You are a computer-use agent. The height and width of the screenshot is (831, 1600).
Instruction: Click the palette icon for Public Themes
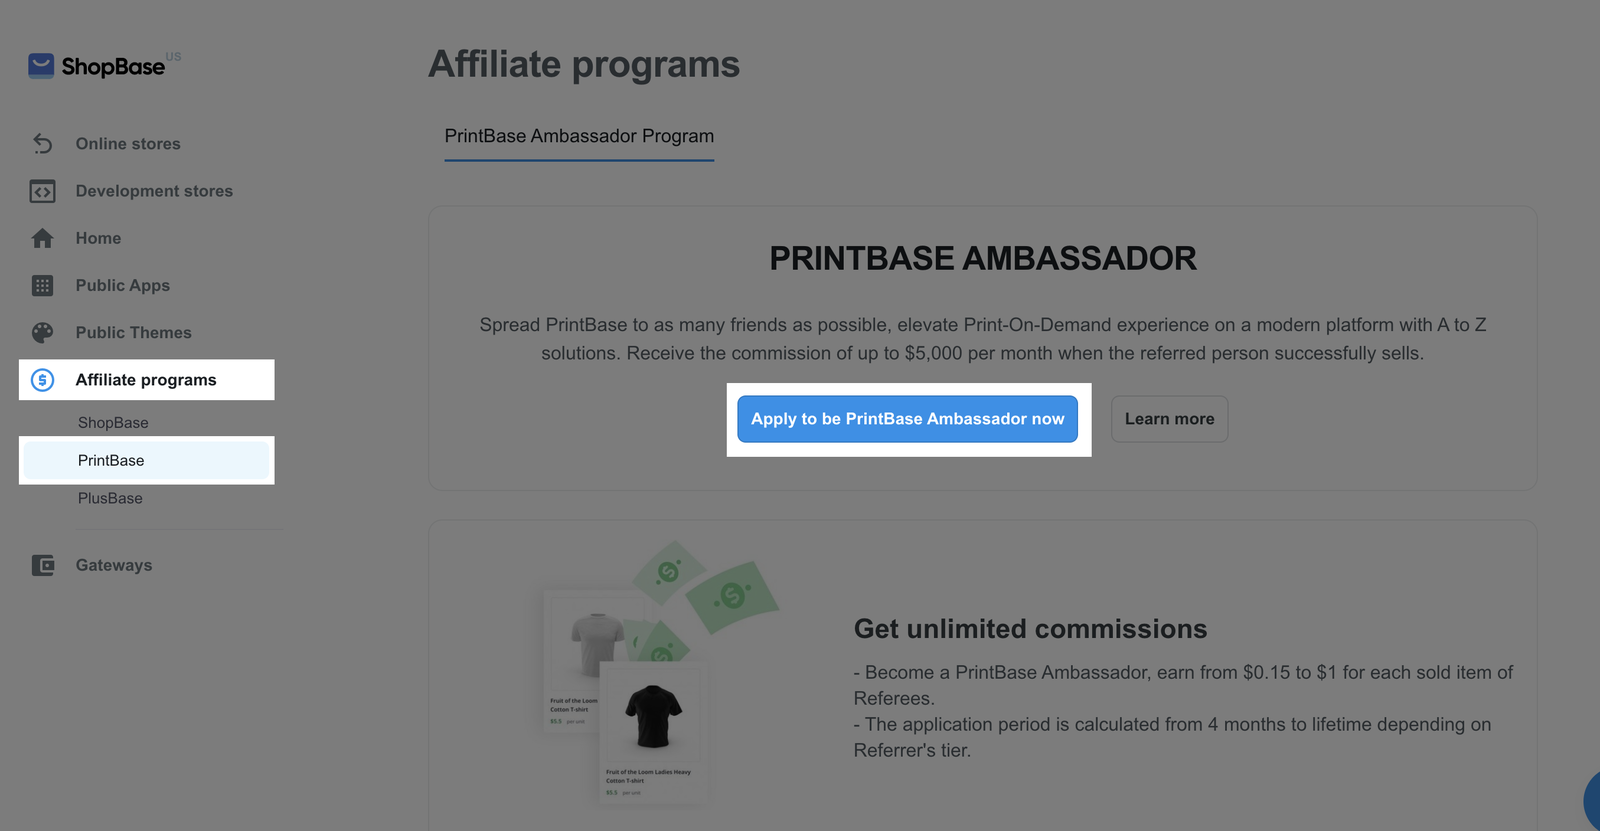click(x=42, y=333)
